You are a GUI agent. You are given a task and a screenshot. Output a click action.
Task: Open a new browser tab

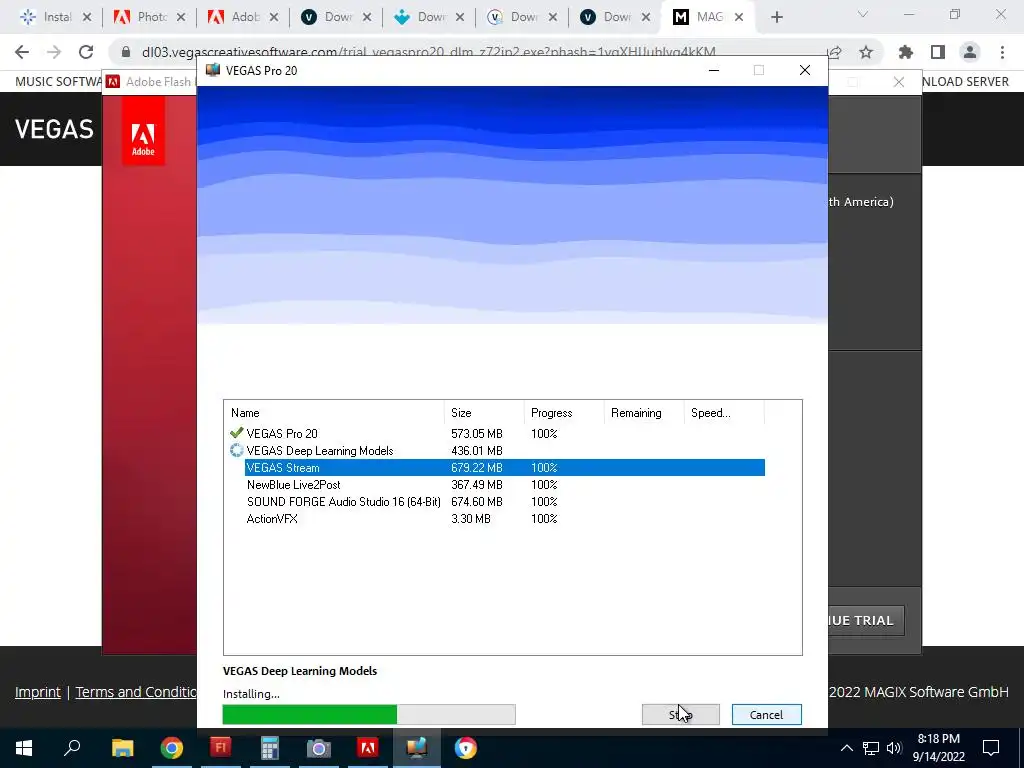[x=776, y=17]
